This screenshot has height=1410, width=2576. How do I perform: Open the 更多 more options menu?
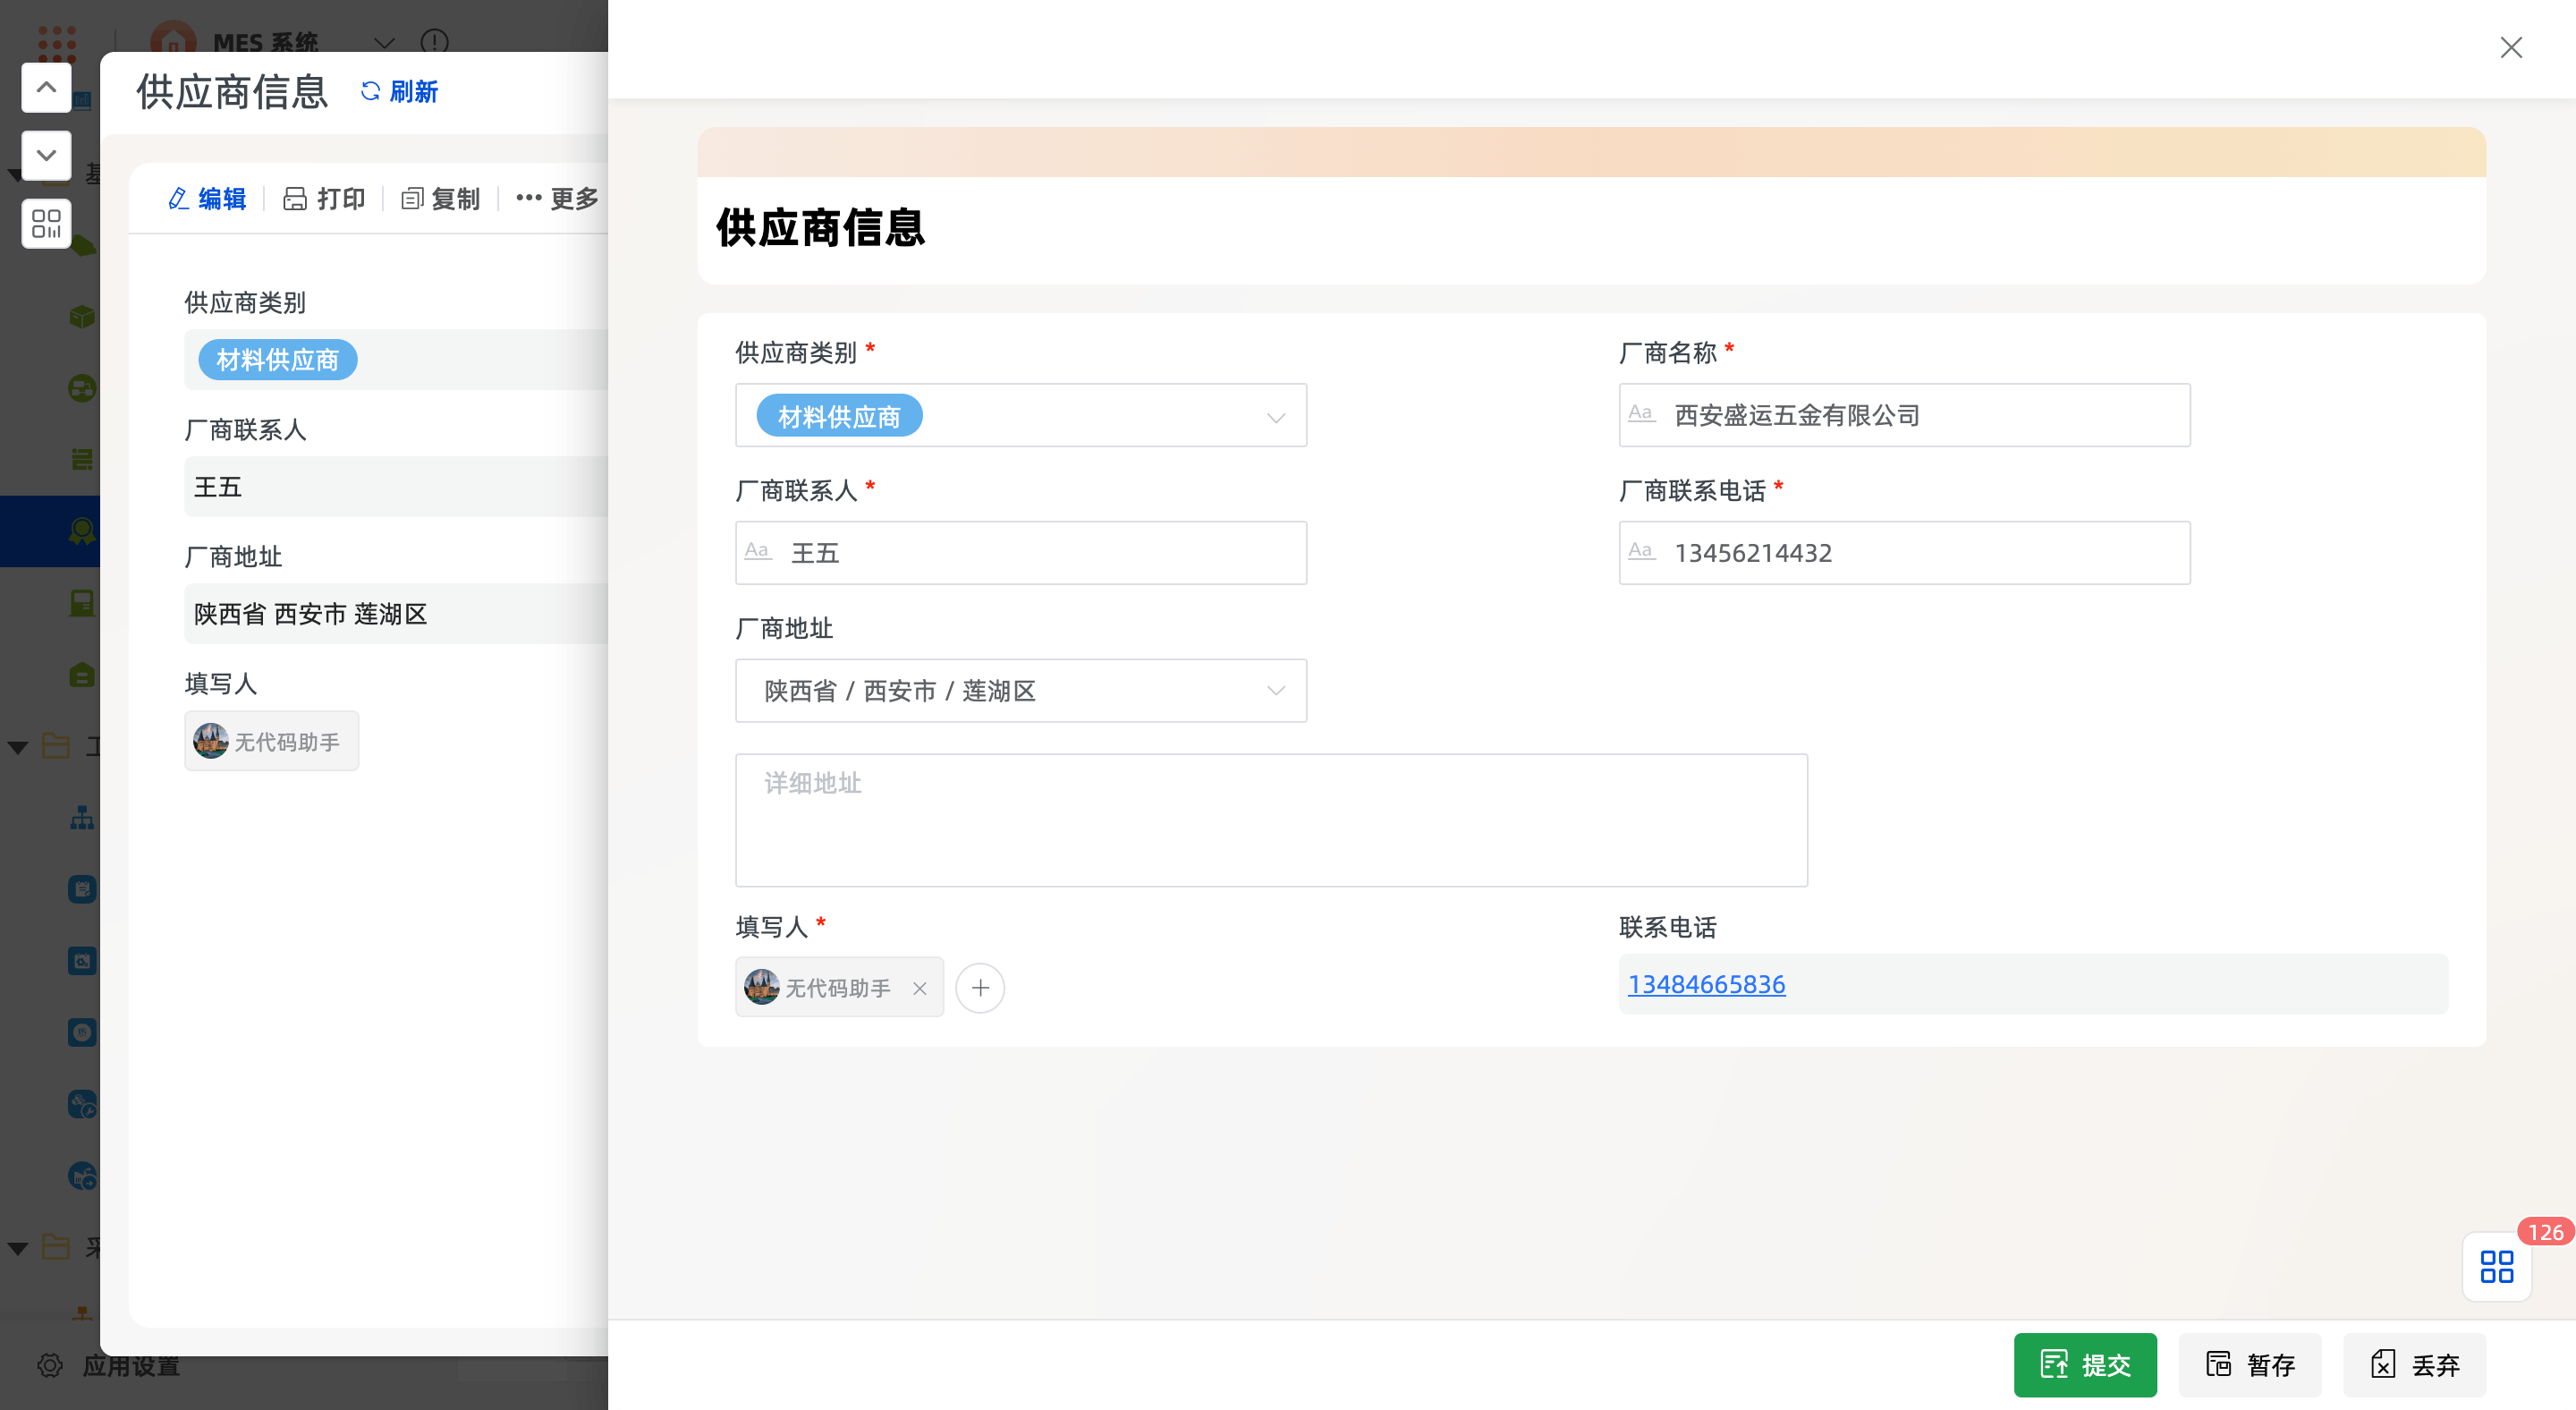click(557, 198)
